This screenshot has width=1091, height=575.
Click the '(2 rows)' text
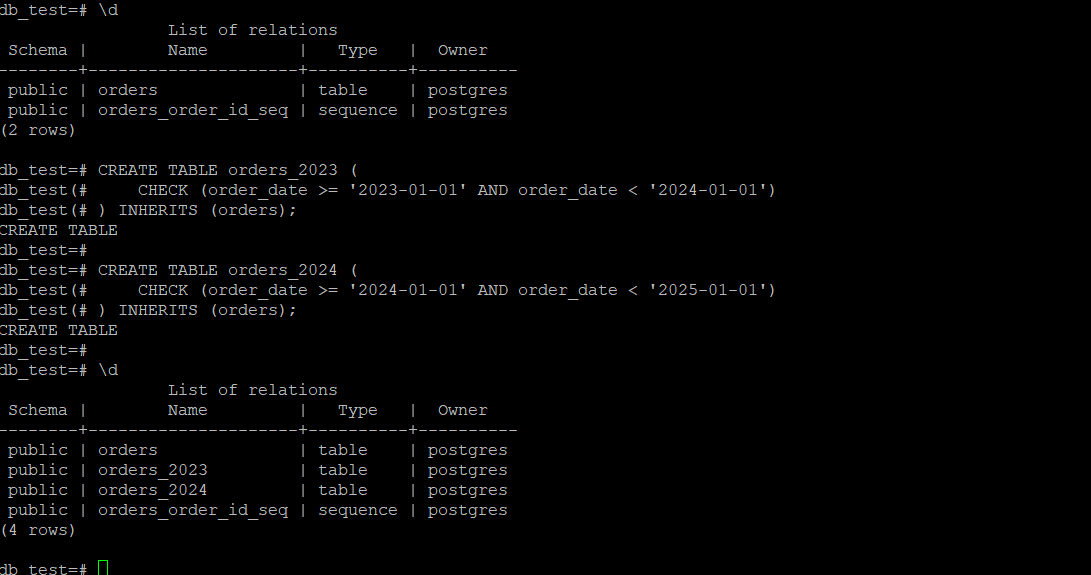pos(38,130)
